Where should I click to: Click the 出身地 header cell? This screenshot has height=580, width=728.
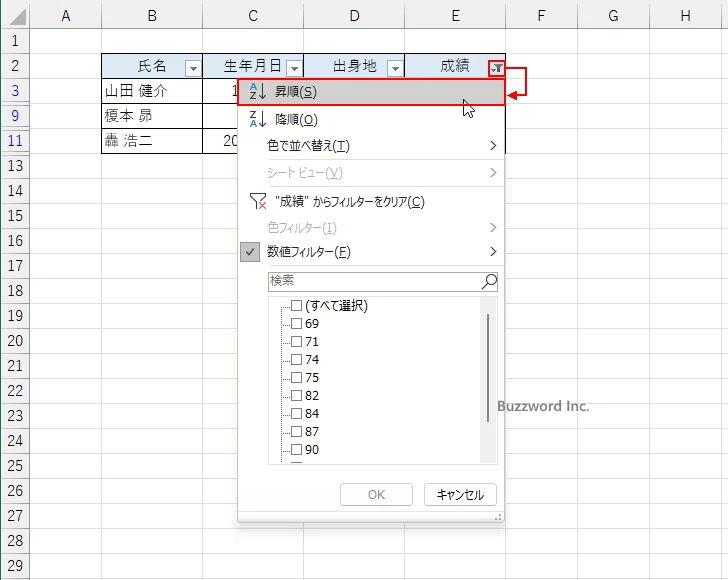(354, 66)
